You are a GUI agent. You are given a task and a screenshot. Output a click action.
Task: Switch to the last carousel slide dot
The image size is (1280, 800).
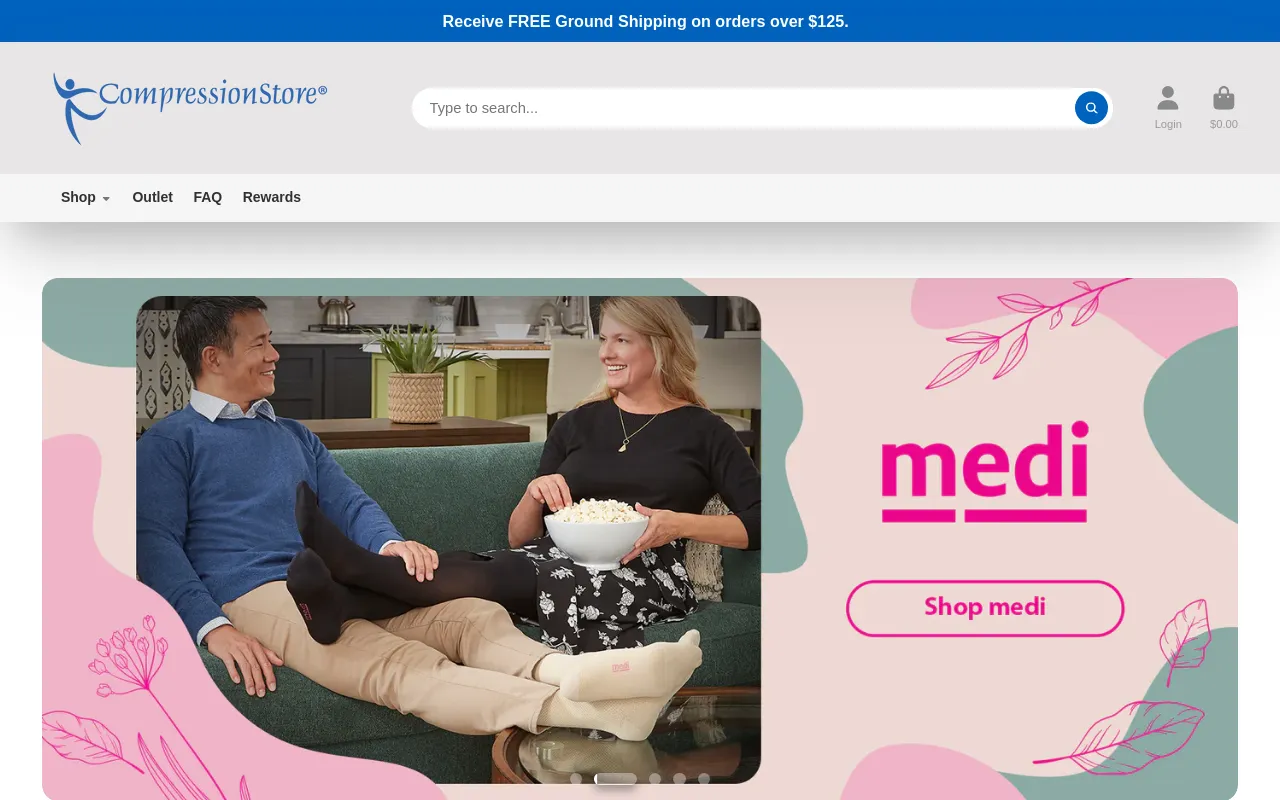click(704, 779)
